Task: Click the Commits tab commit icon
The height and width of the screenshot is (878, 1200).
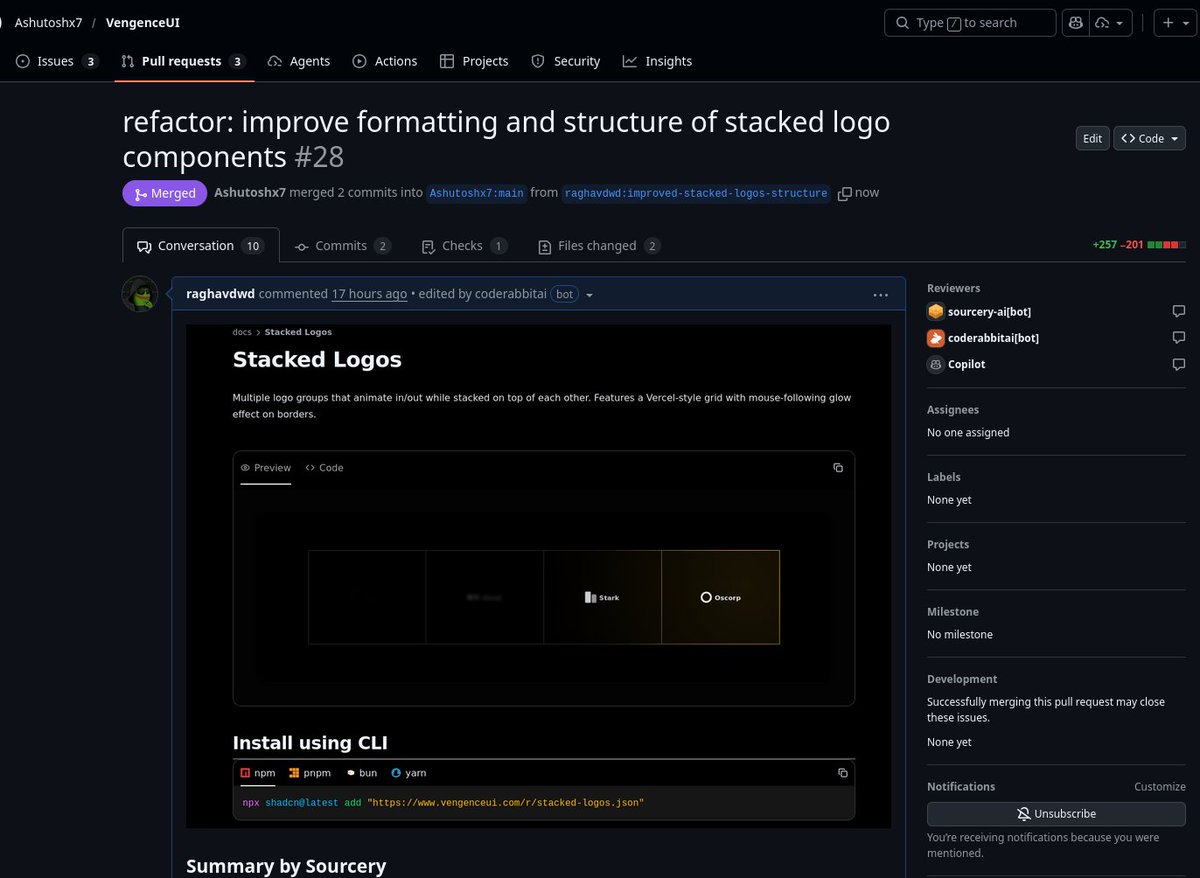Action: 302,246
